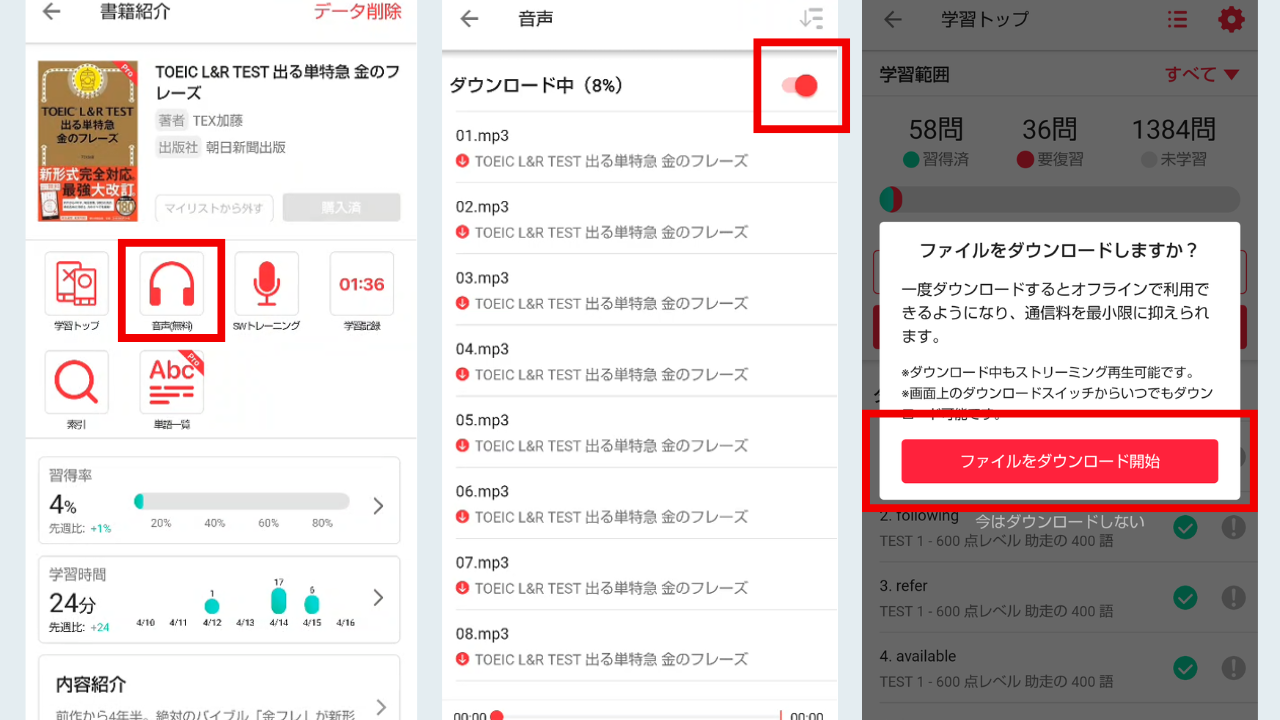Tap the データ削除 link
This screenshot has height=720, width=1280.
point(357,12)
